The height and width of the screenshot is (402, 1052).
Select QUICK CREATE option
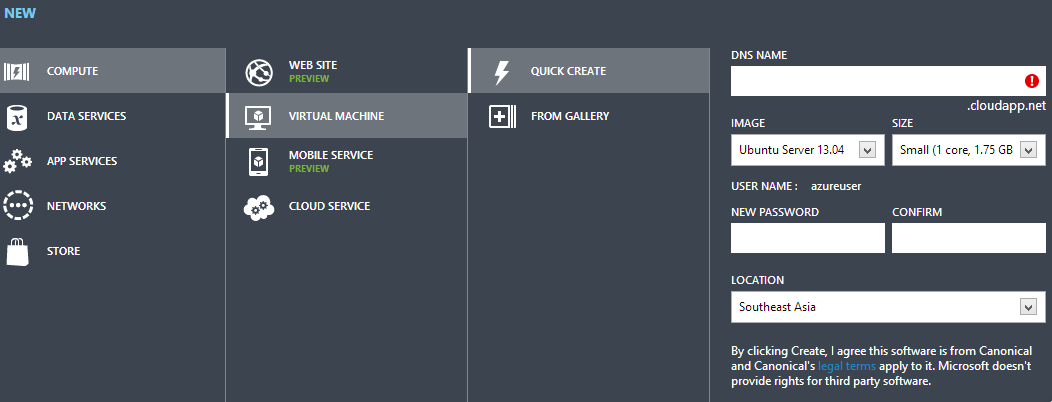point(588,70)
